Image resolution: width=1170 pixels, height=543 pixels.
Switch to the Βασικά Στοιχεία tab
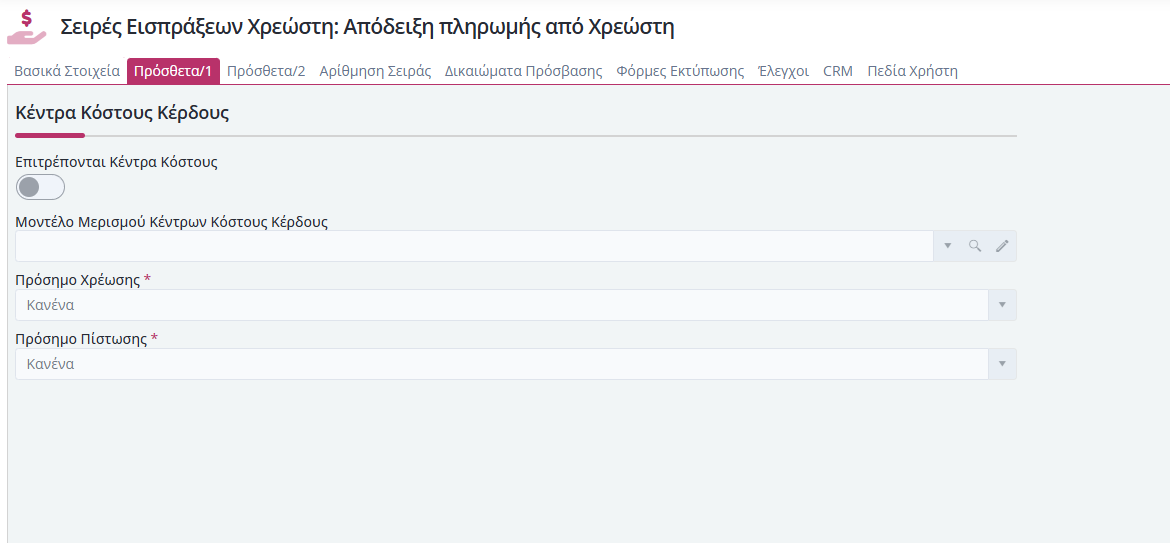pyautogui.click(x=67, y=72)
